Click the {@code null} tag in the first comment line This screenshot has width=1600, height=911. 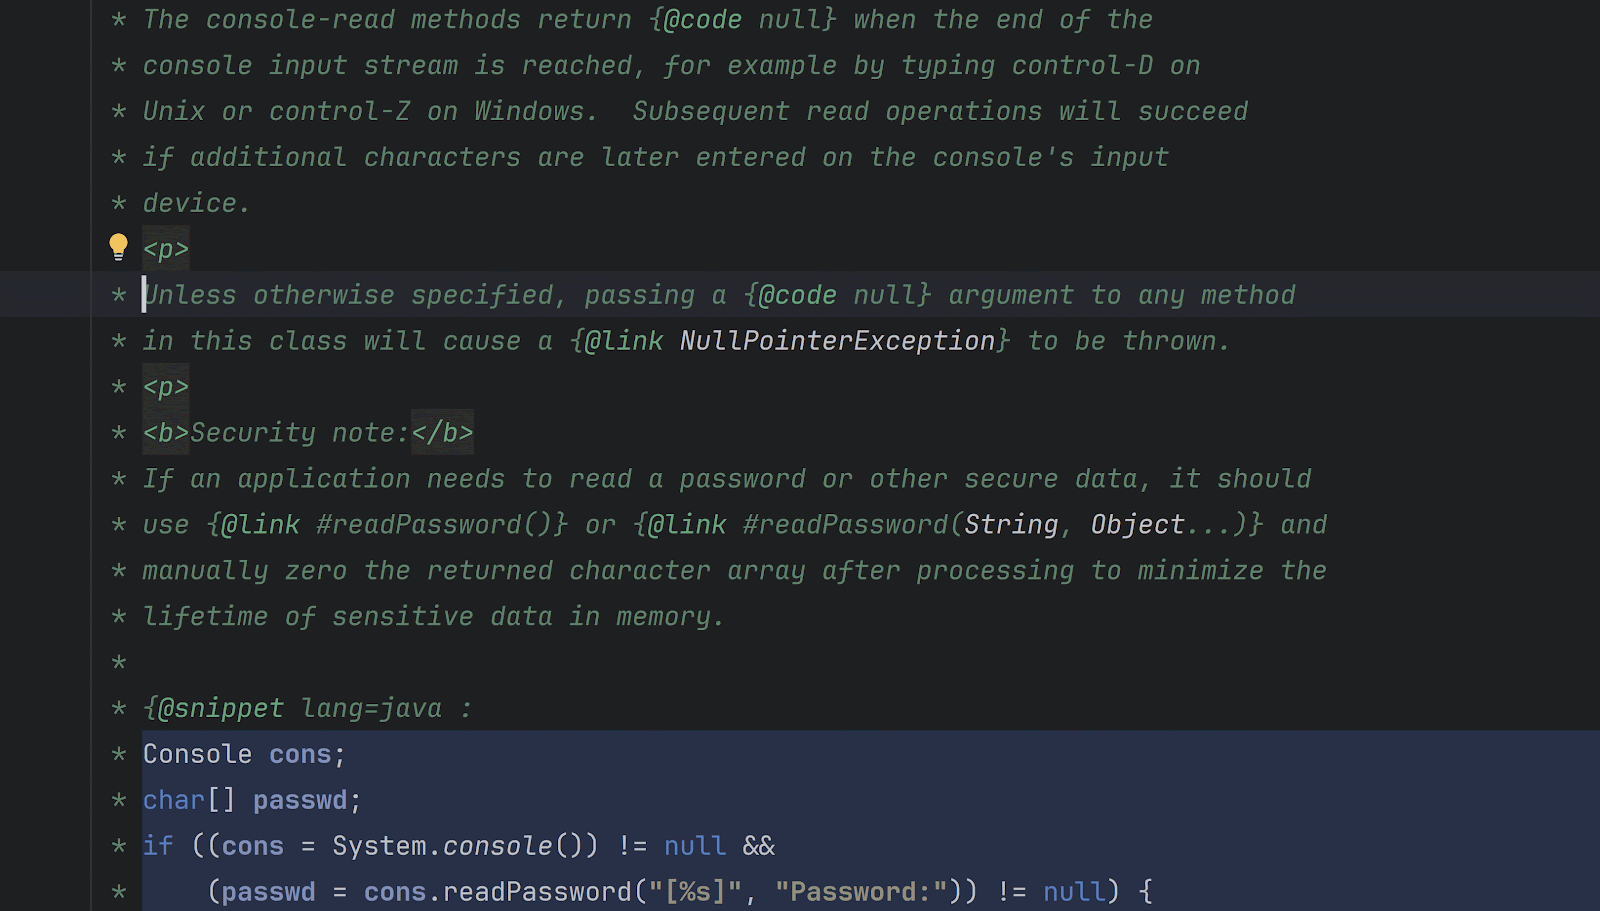[x=742, y=20]
